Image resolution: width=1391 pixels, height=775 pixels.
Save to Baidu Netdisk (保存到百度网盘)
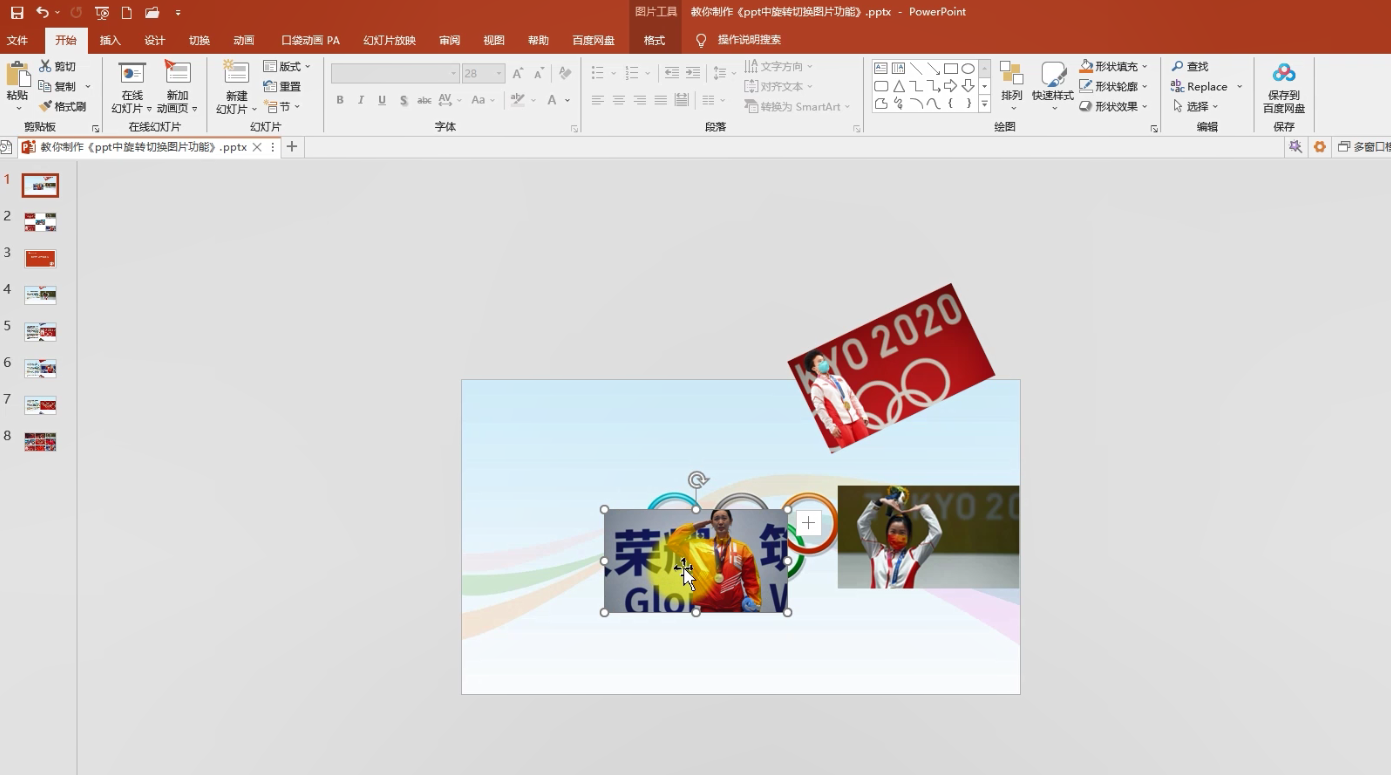click(1284, 86)
